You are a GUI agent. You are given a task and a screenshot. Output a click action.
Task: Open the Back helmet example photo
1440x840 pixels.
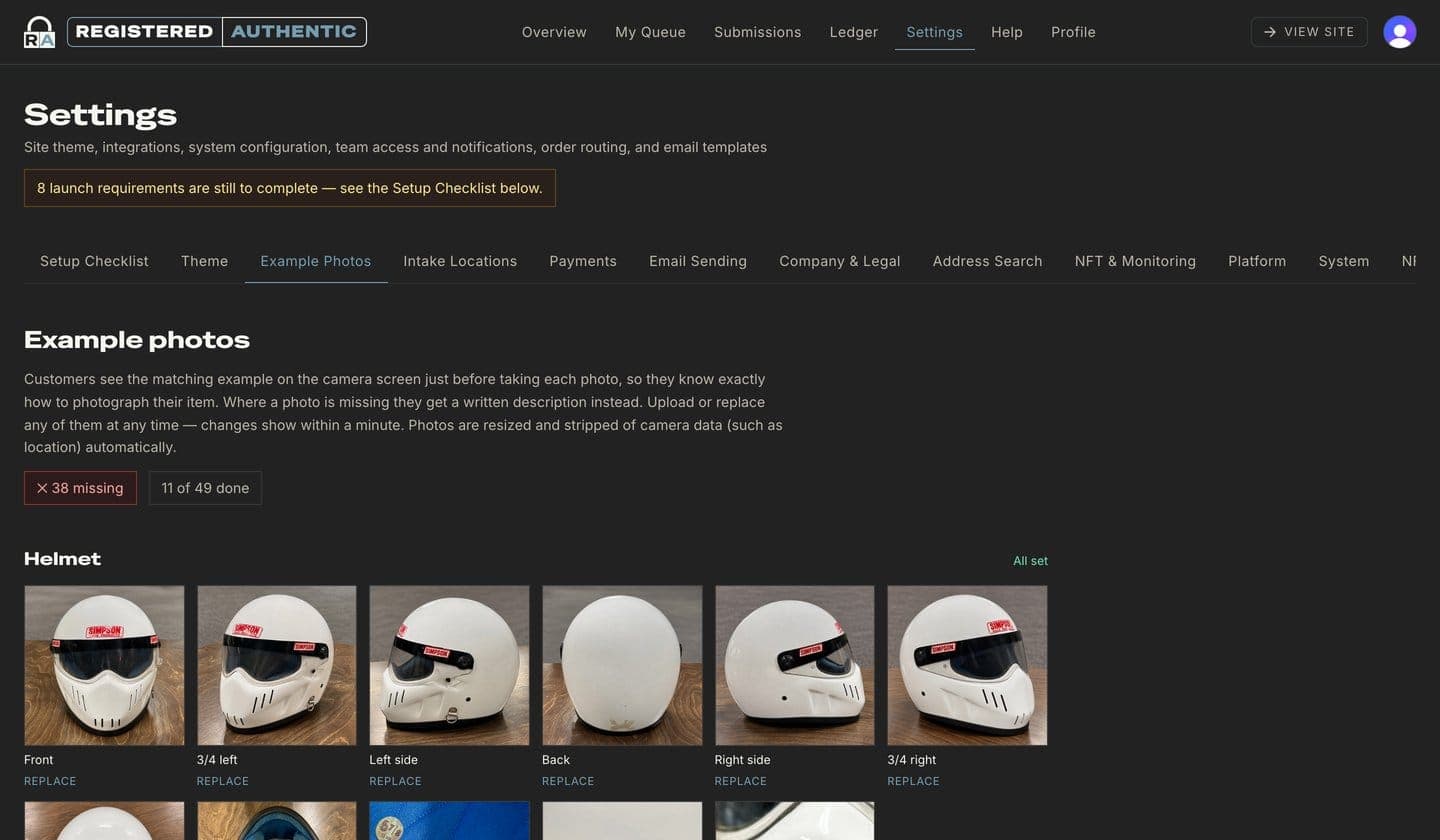coord(622,665)
